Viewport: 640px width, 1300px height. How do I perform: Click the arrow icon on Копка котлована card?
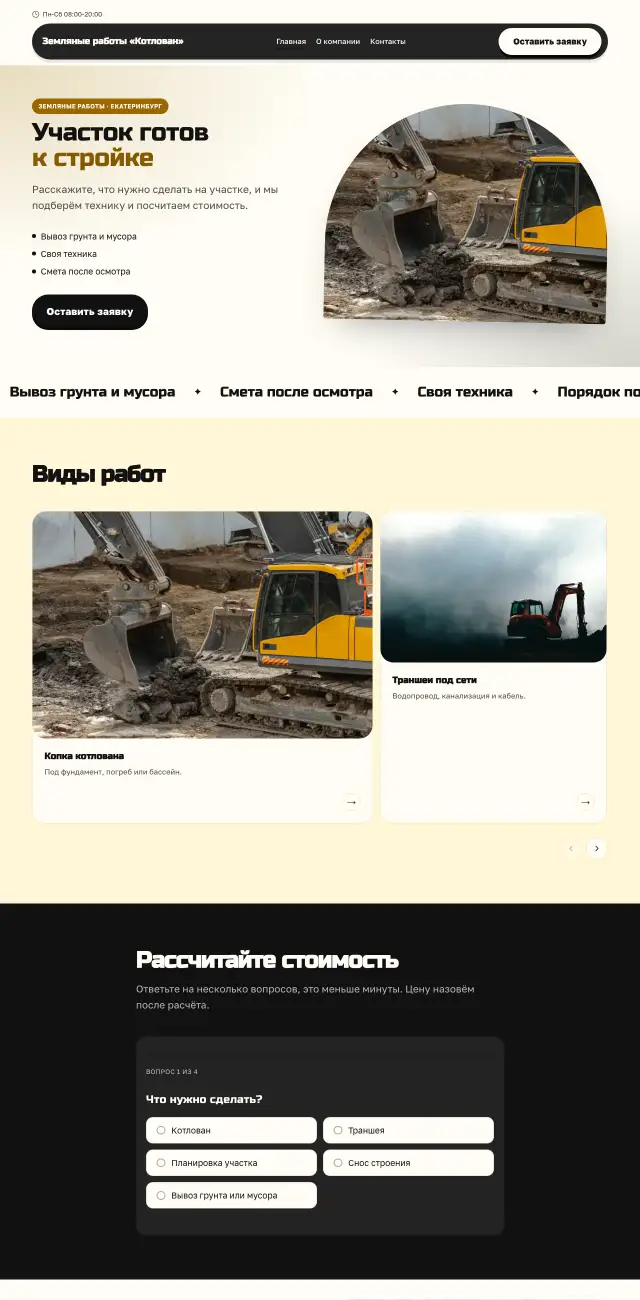(x=351, y=801)
